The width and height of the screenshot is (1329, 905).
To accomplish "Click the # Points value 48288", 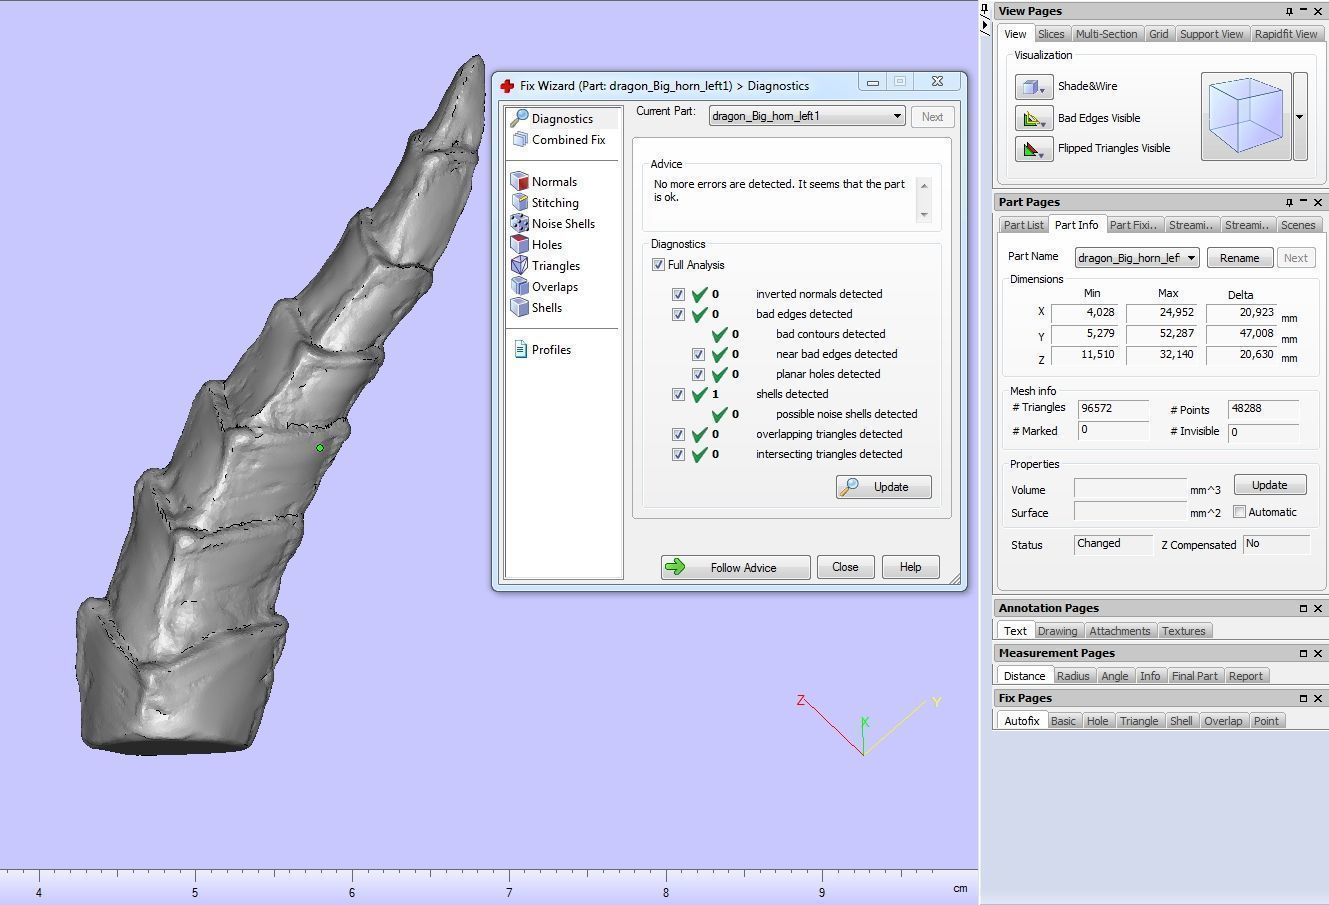I will pyautogui.click(x=1263, y=408).
